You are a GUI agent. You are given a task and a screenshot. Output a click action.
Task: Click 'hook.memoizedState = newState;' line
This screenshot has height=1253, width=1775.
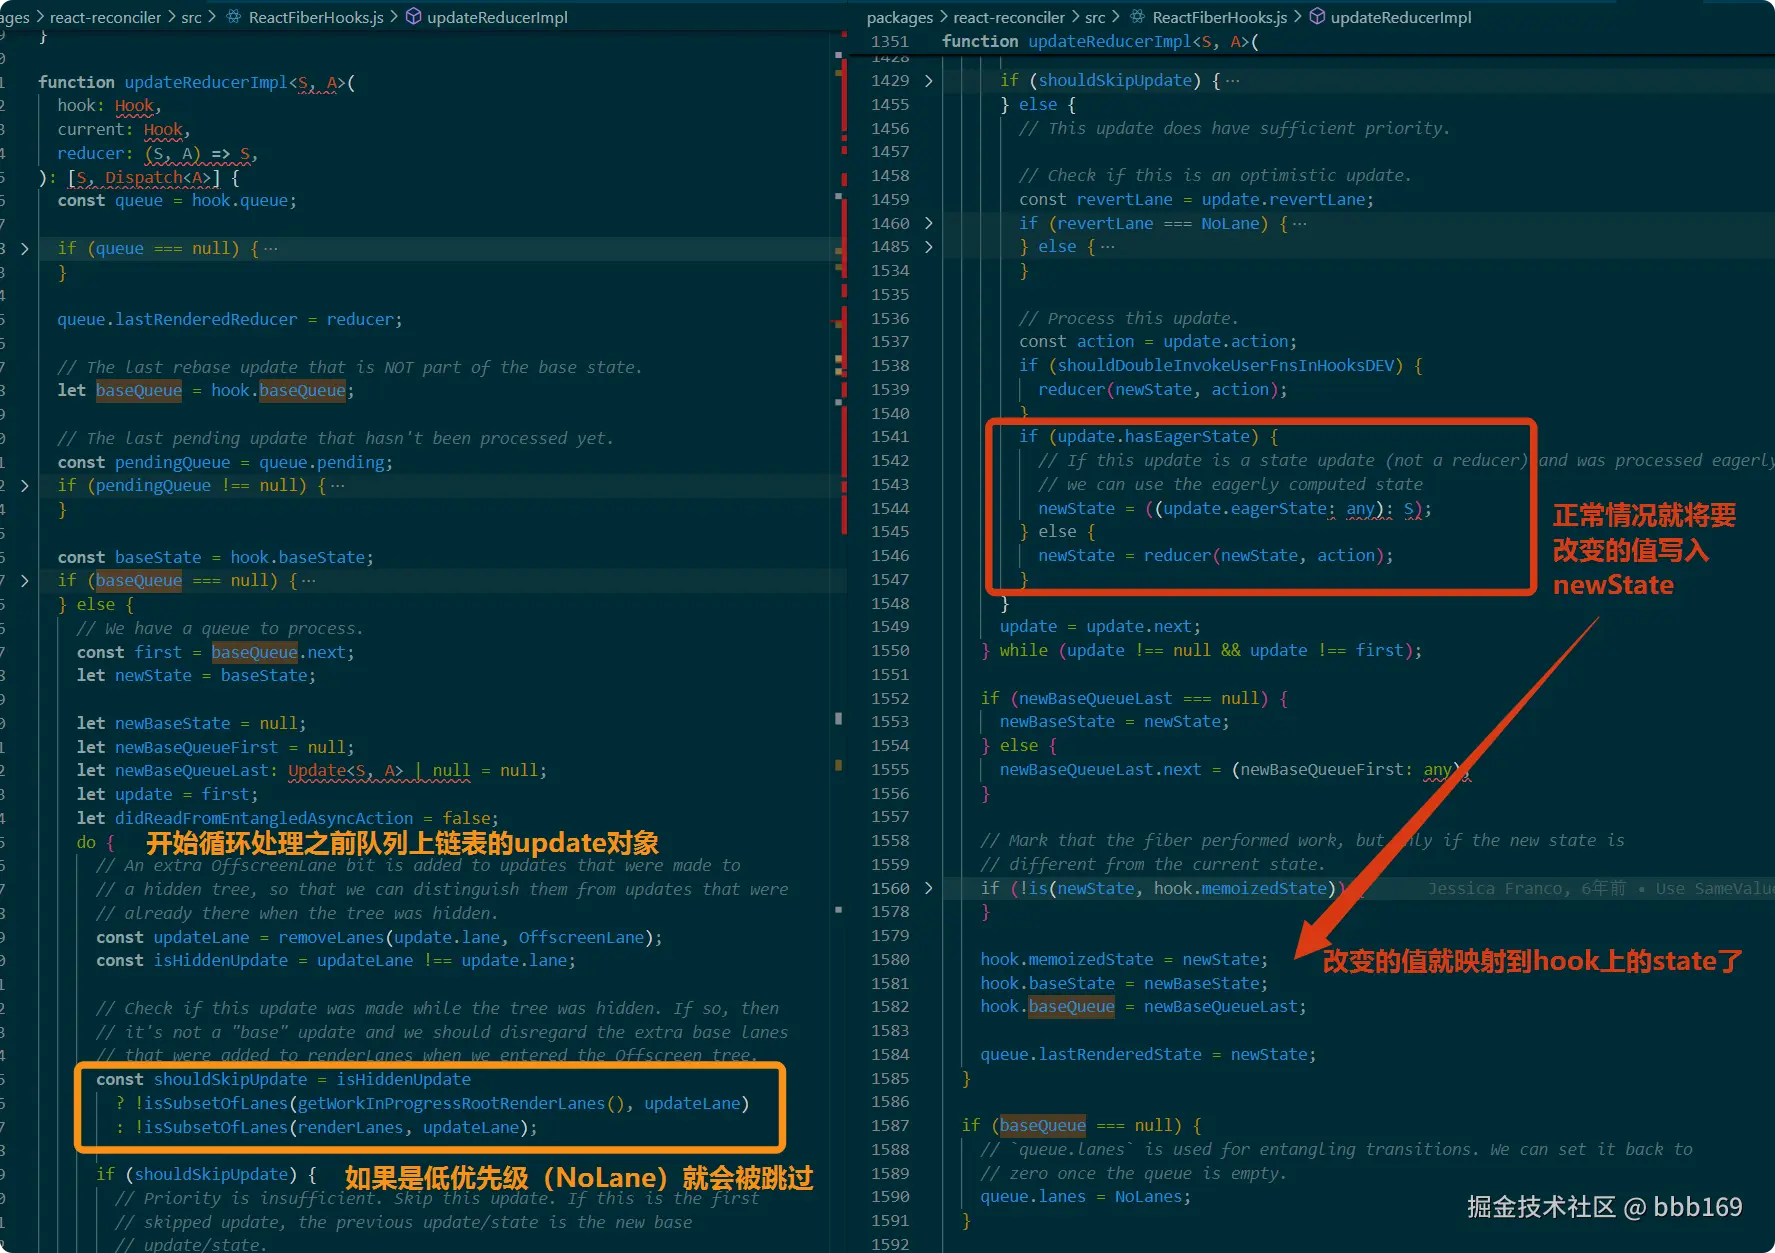tap(1124, 960)
